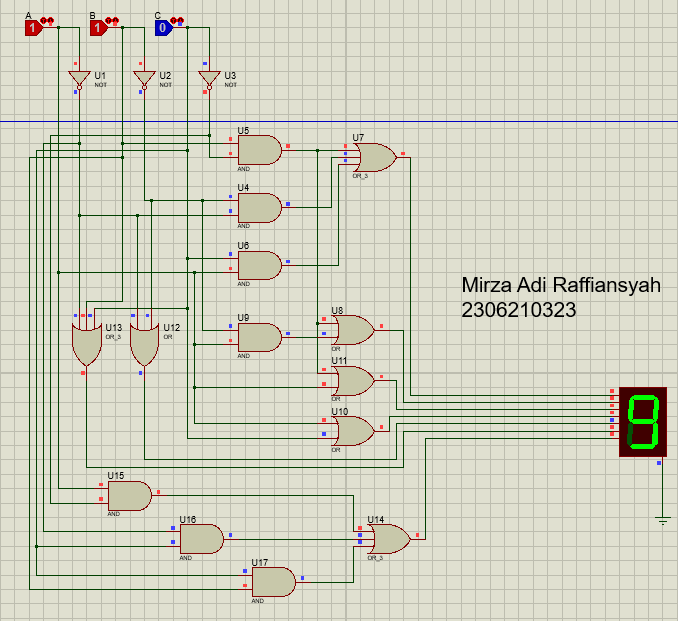
Task: Click the U5 AND gate
Action: point(258,150)
